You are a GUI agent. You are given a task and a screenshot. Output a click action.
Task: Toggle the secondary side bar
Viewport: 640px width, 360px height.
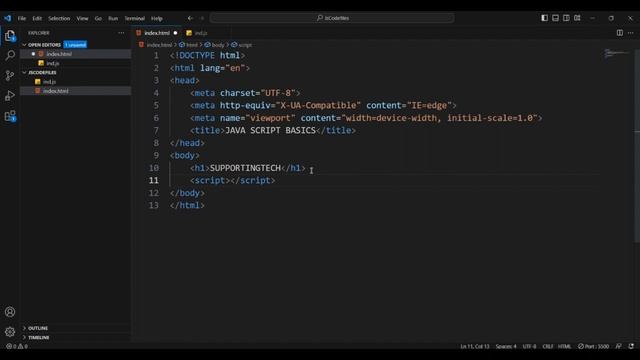tap(566, 18)
